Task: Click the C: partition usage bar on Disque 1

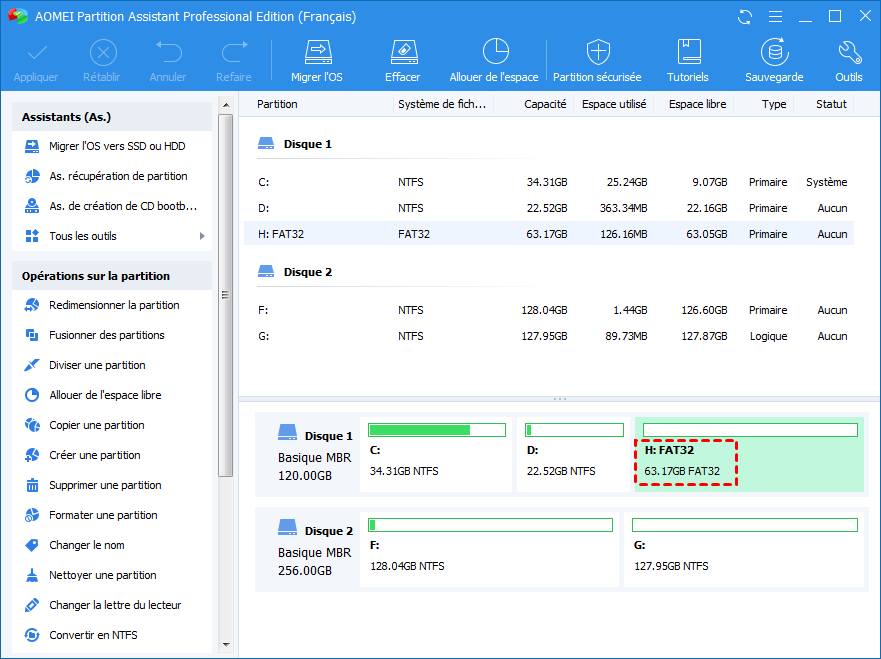Action: coord(436,431)
